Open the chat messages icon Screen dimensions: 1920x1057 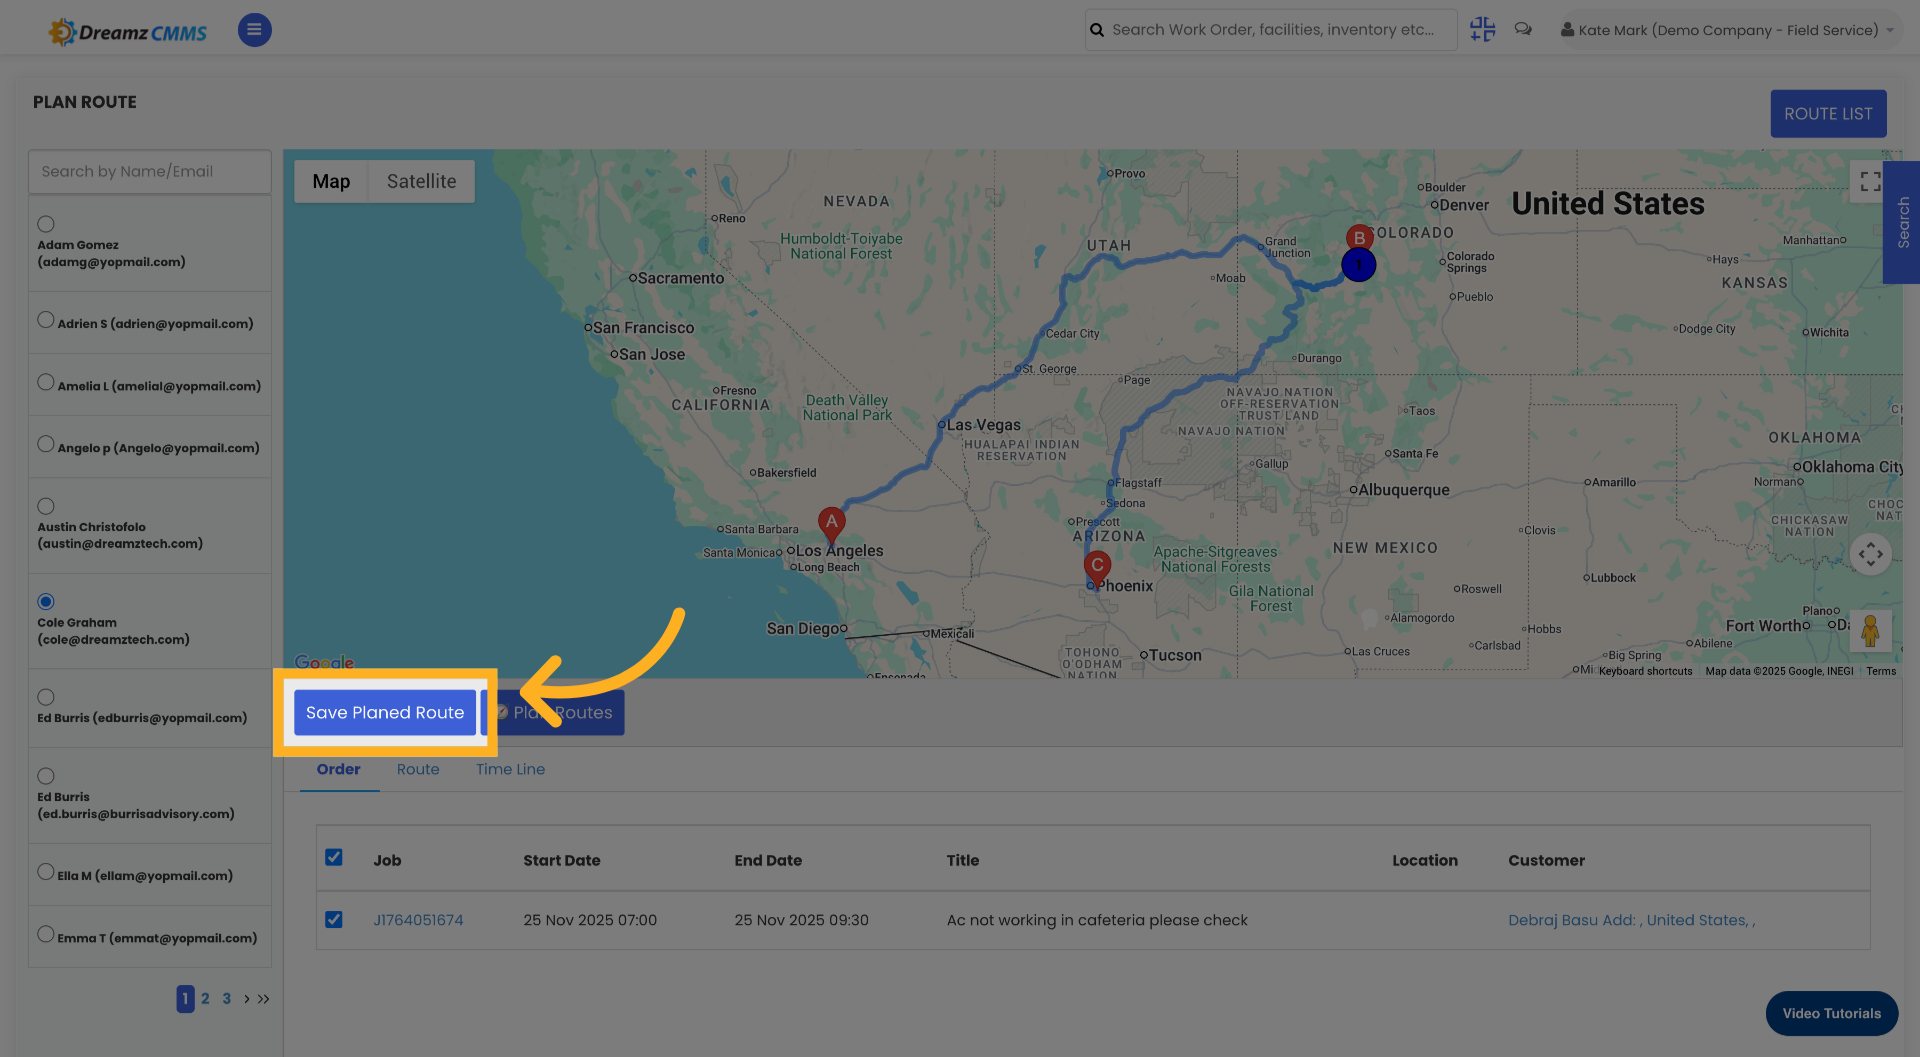1523,29
